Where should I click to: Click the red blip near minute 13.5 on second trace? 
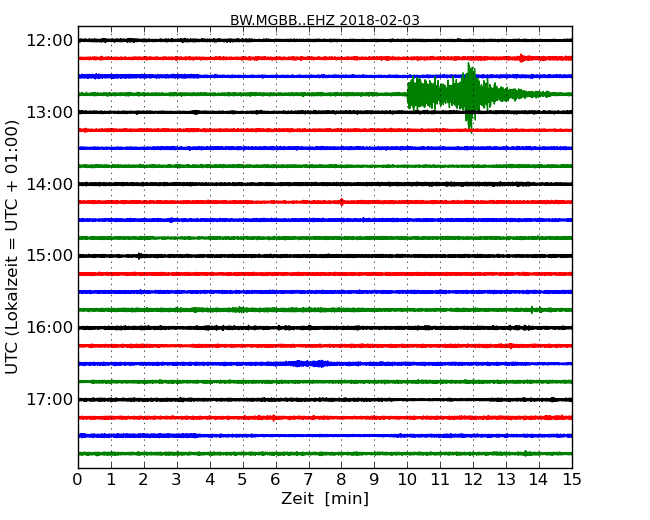(x=521, y=58)
